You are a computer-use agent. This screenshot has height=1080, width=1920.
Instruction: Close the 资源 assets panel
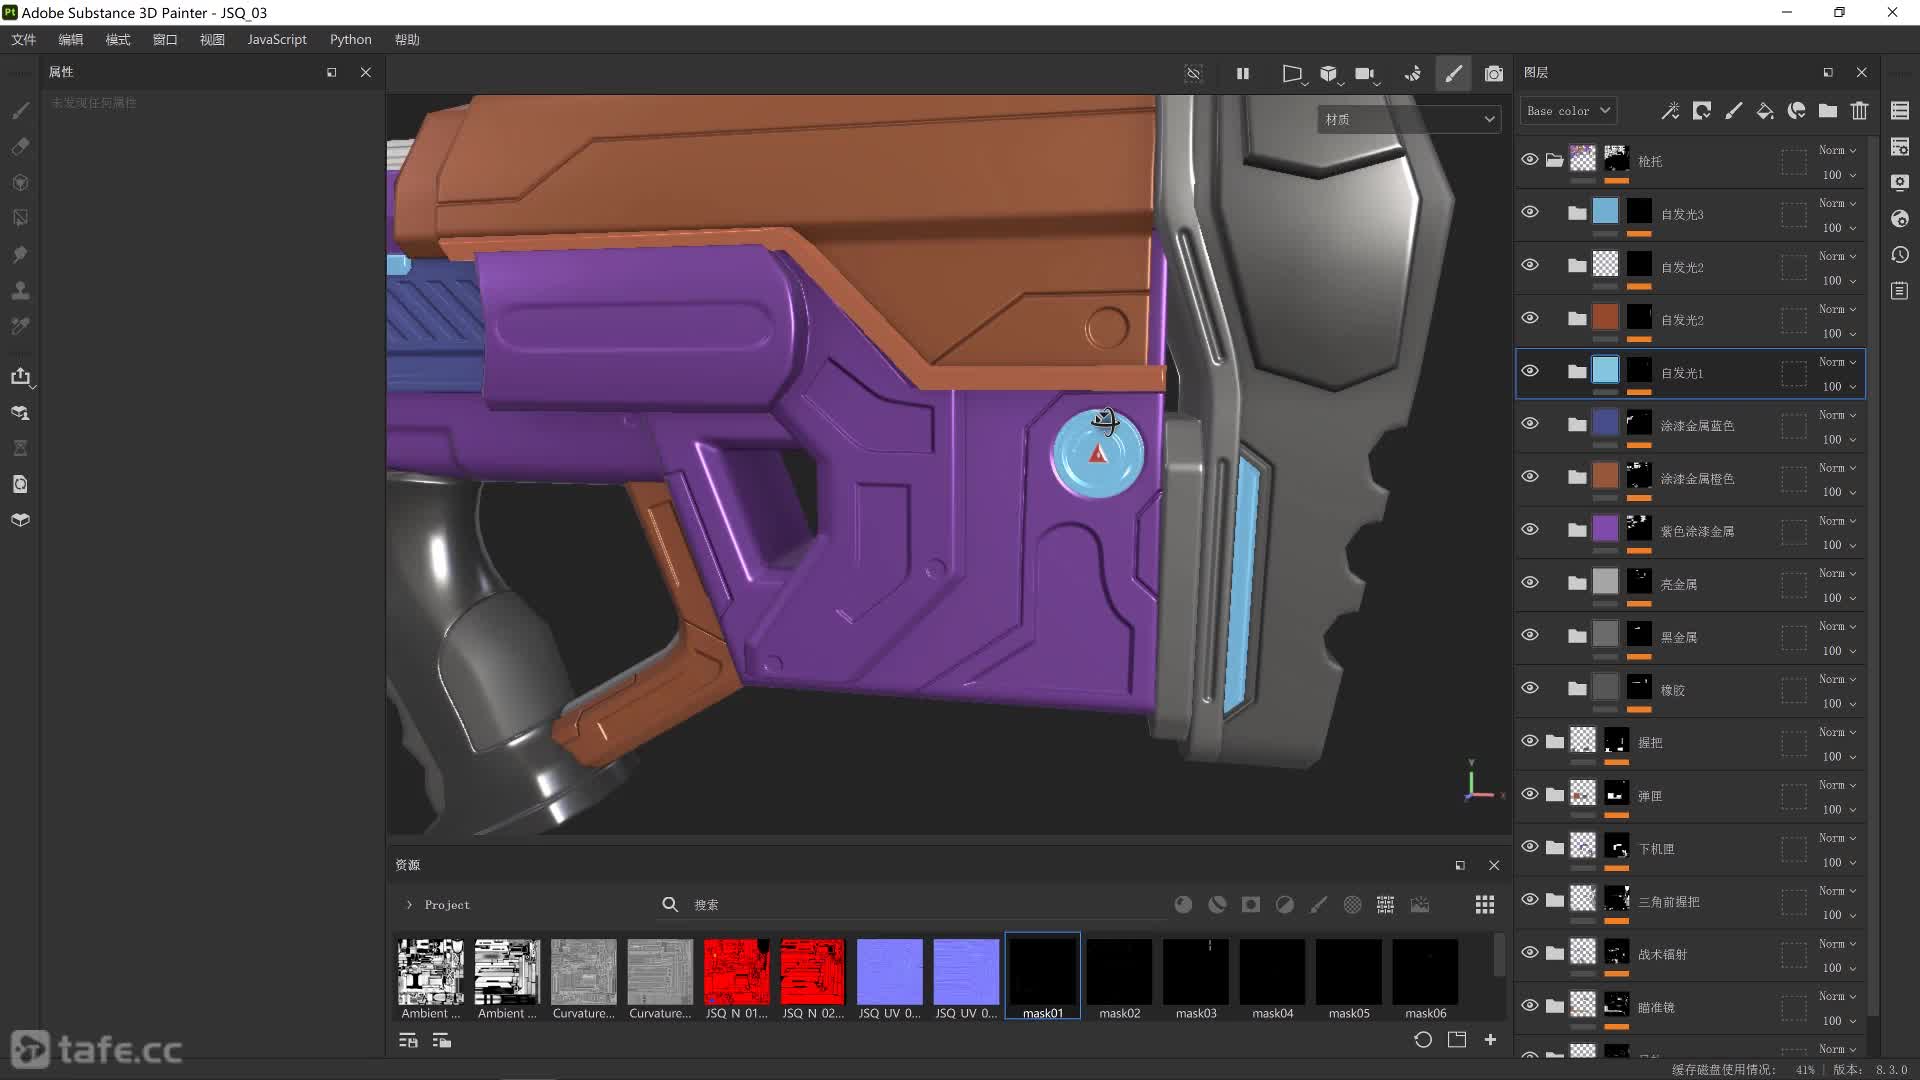(1494, 865)
